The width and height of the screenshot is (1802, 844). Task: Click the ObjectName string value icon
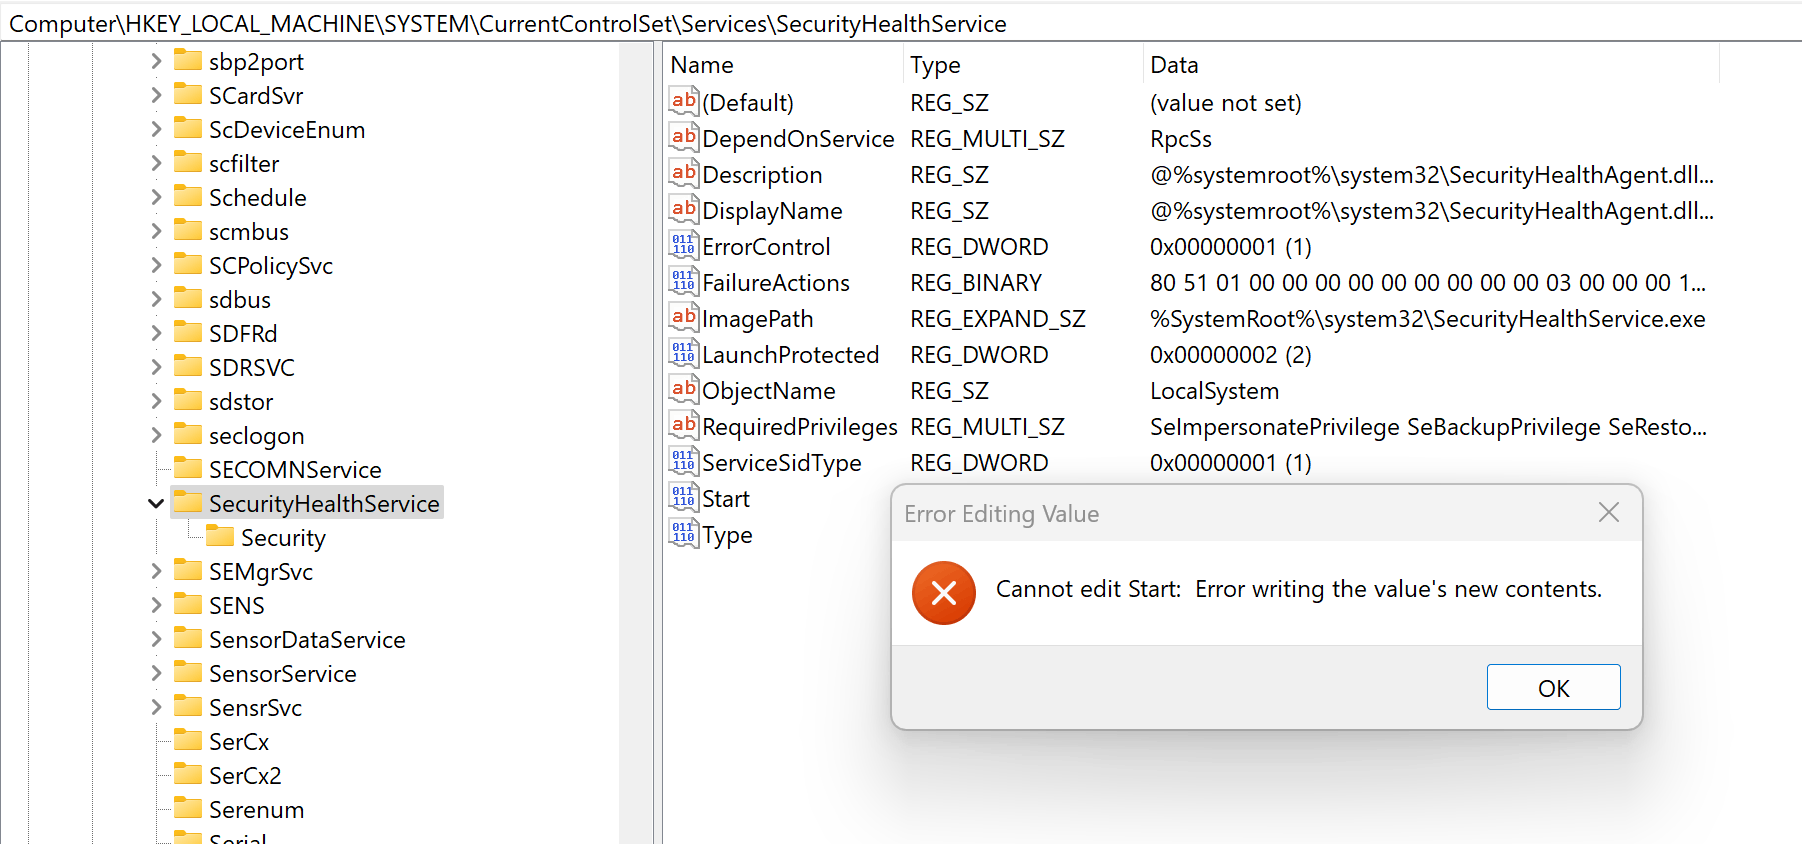684,389
